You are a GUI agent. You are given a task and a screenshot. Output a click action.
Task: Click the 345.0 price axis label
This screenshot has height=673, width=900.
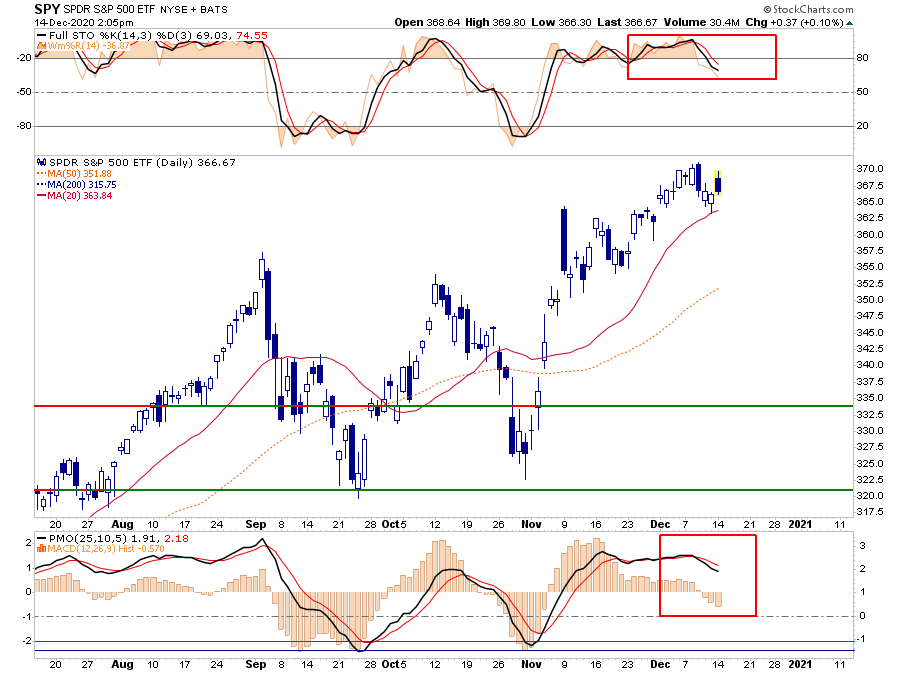(x=870, y=332)
